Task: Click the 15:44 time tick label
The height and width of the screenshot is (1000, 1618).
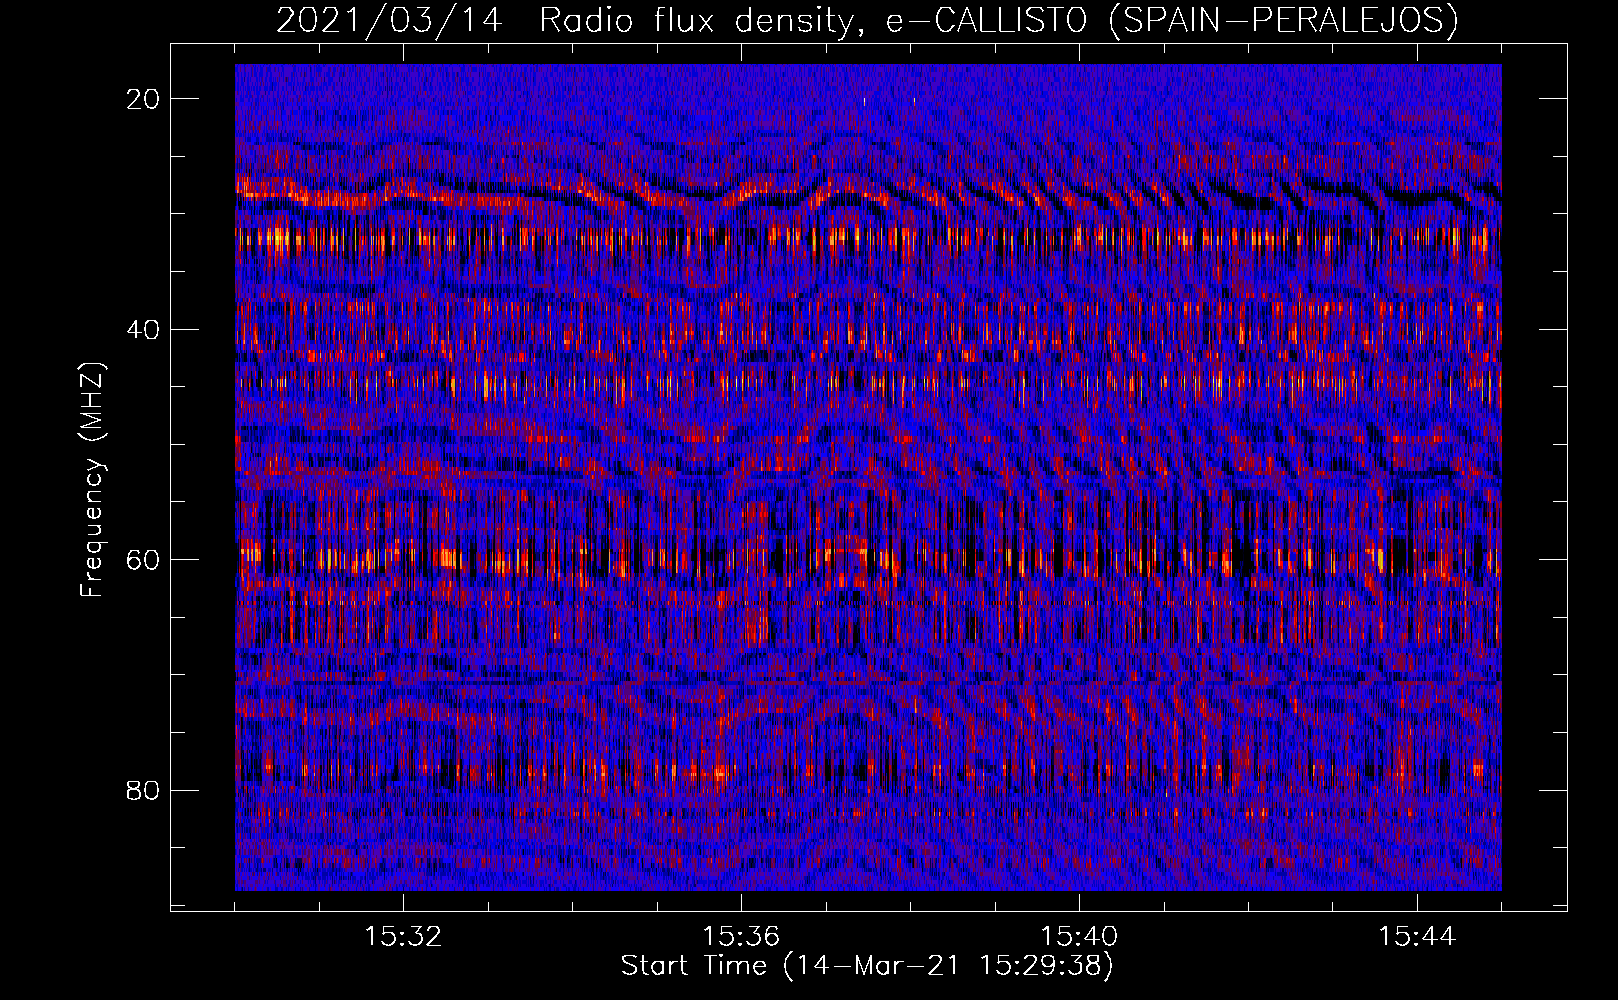Action: pos(1417,936)
